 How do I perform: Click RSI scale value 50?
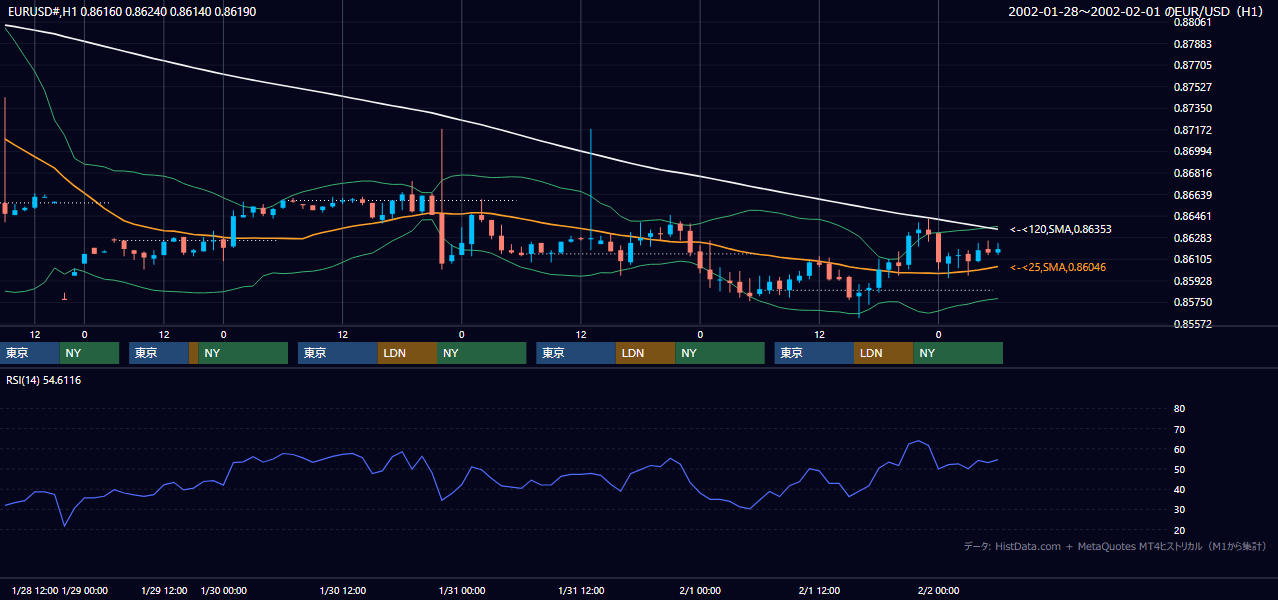(x=1179, y=469)
